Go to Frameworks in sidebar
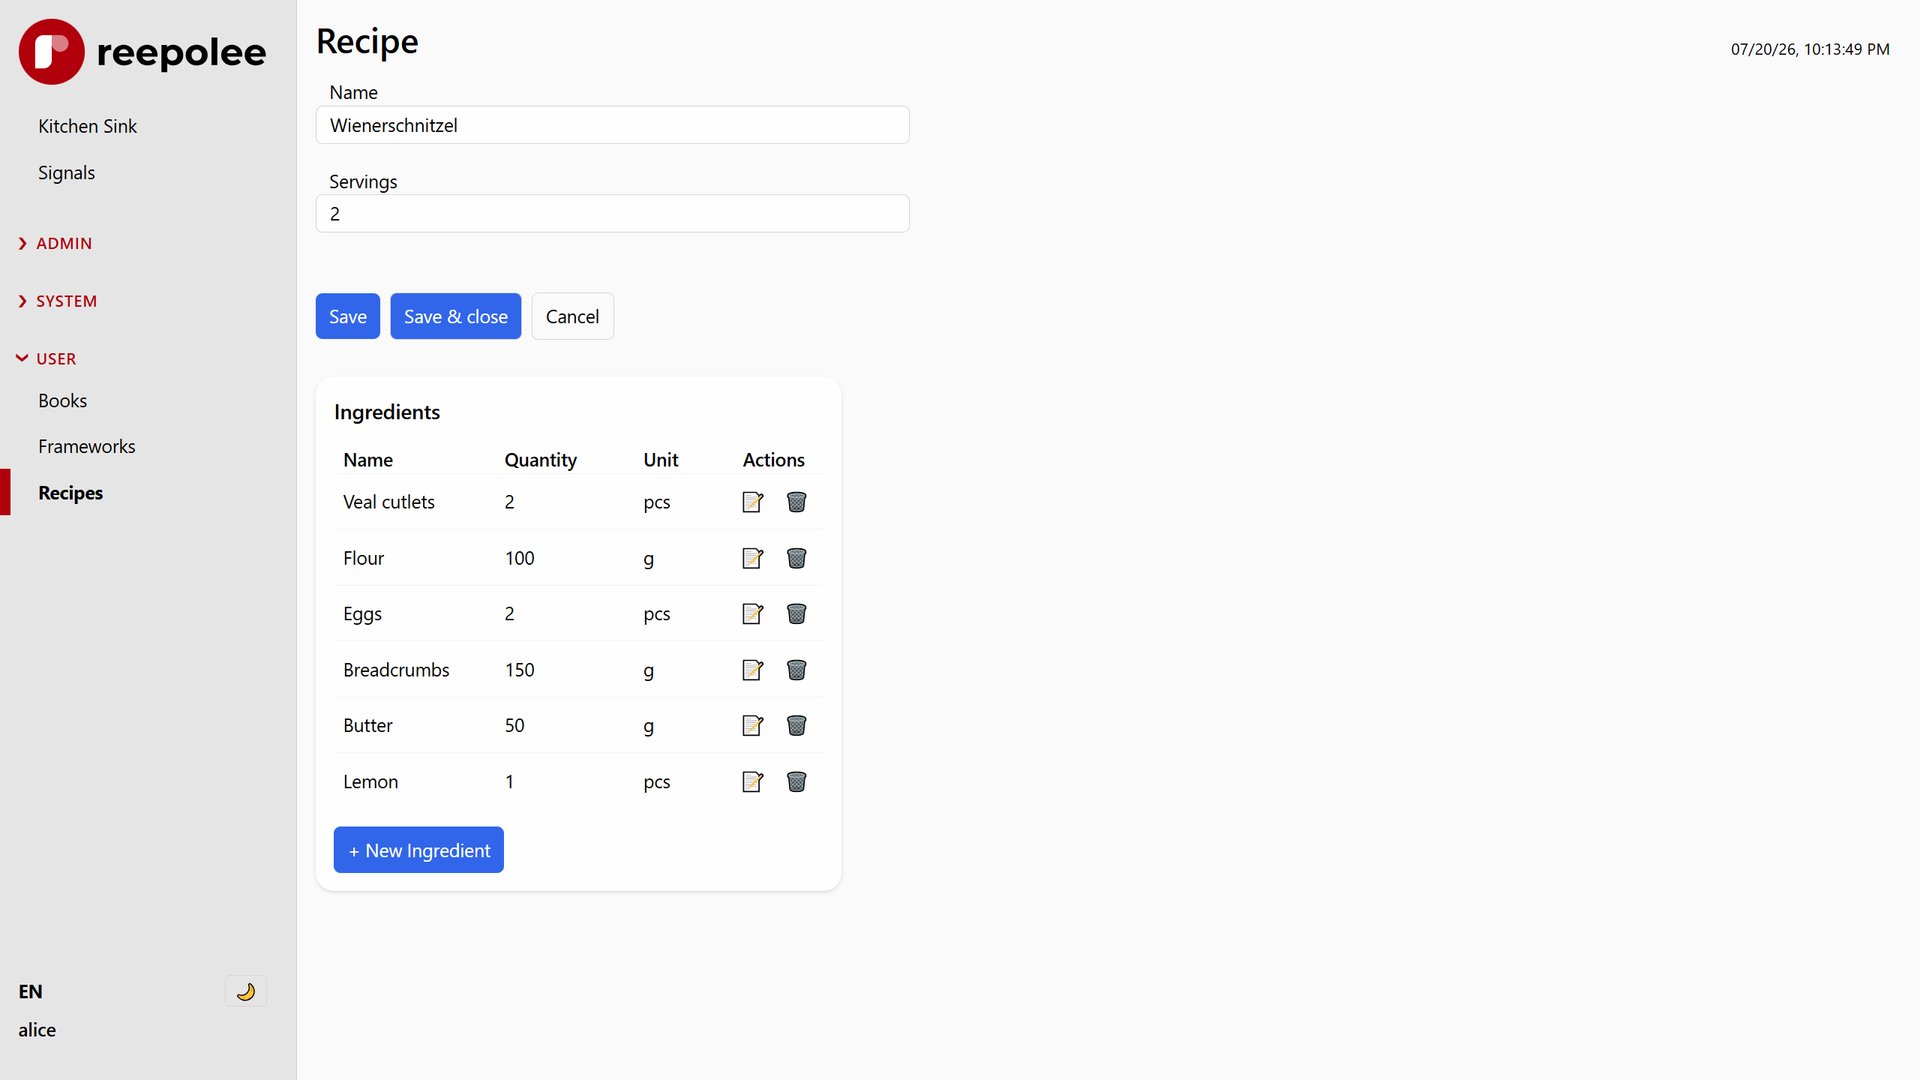 coord(87,447)
